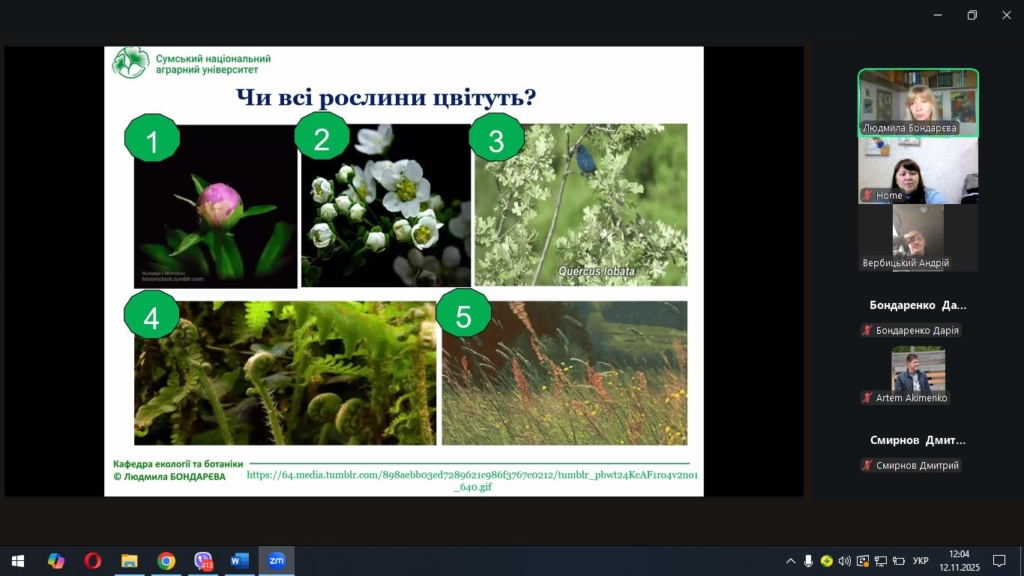Open the Windows Start menu
Image resolution: width=1024 pixels, height=576 pixels.
[17, 561]
